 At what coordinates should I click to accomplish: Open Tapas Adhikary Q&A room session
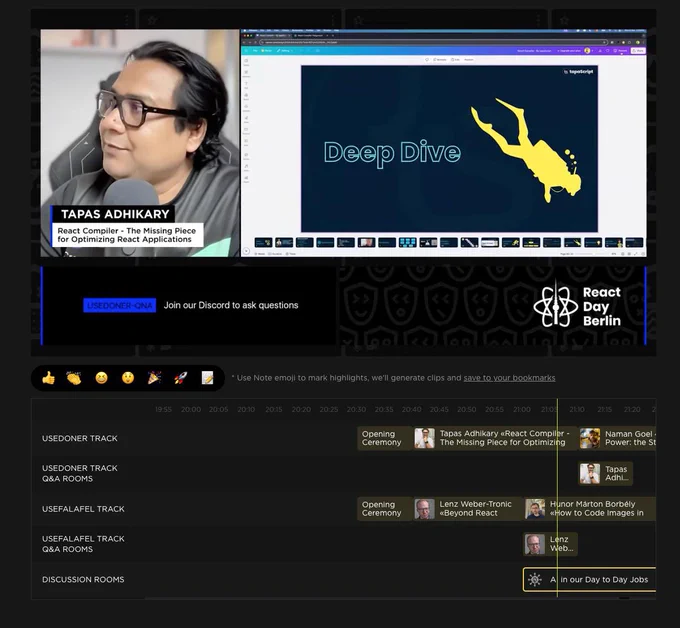(x=605, y=473)
